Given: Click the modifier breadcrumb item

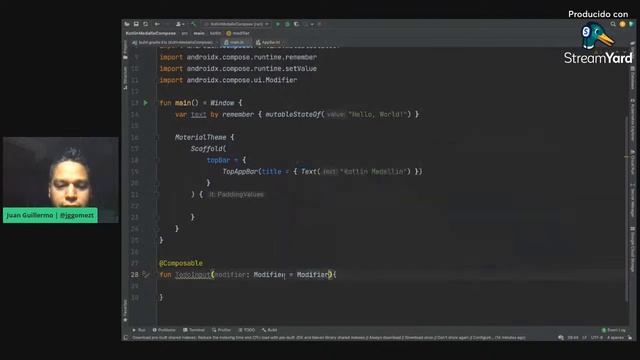Looking at the screenshot, I should (238, 33).
